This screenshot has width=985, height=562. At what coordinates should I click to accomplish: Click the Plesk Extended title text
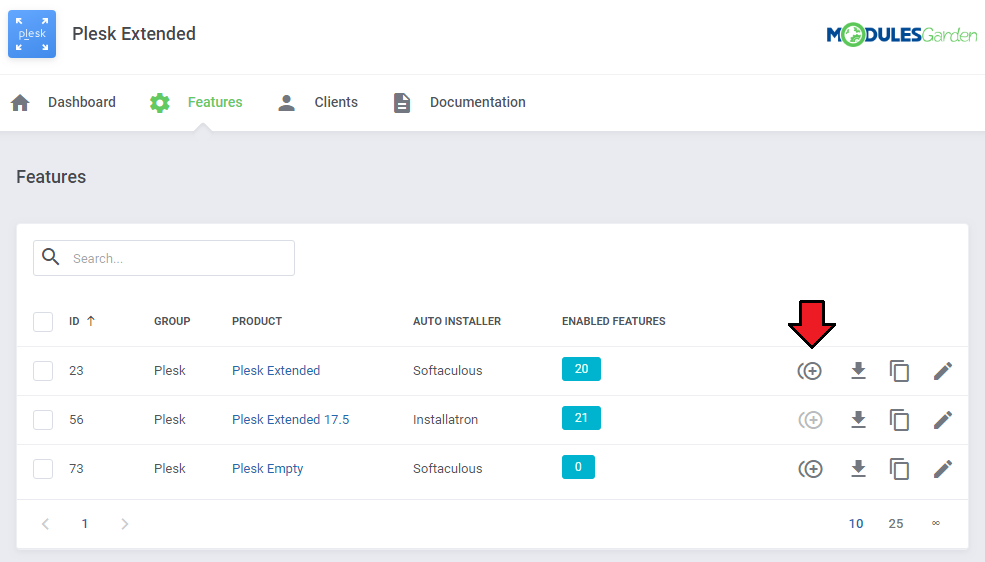(x=134, y=34)
